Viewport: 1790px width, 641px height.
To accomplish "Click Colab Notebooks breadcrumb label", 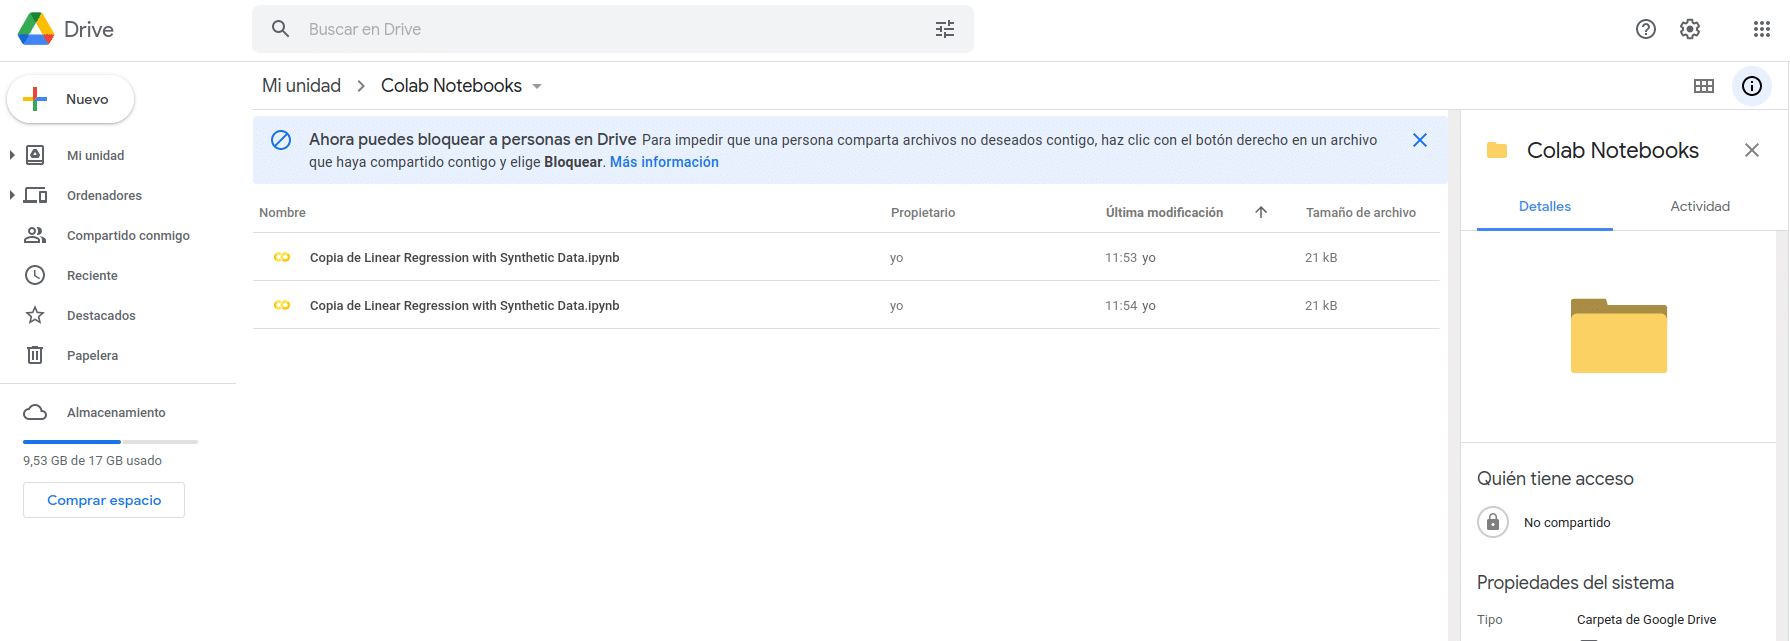I will tap(451, 86).
